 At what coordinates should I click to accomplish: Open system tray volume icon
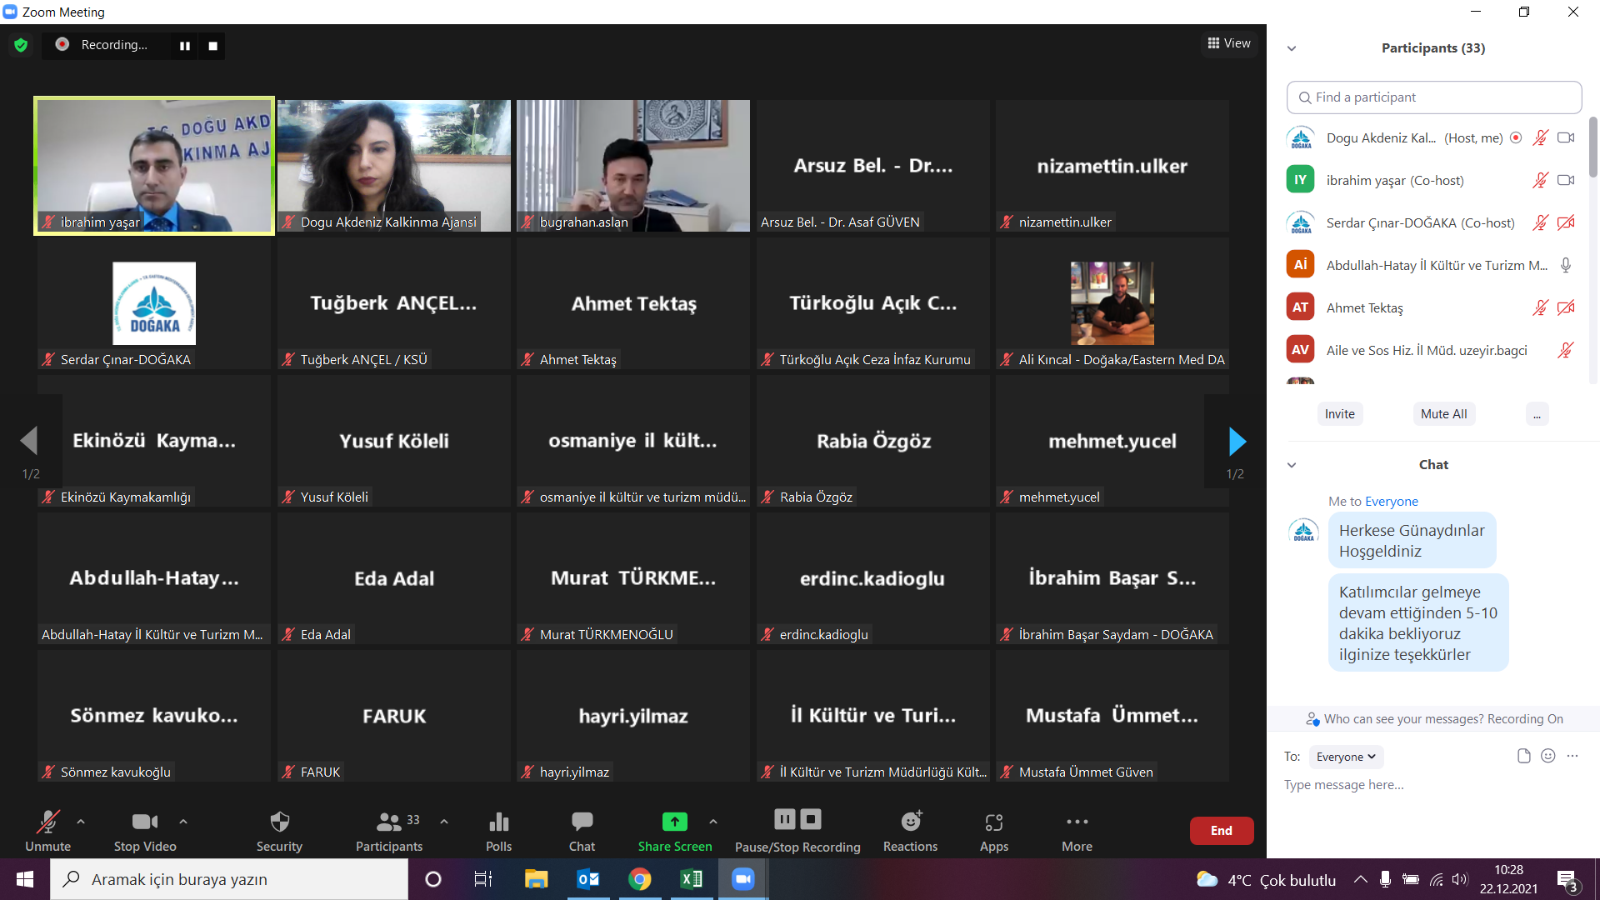[x=1460, y=880]
